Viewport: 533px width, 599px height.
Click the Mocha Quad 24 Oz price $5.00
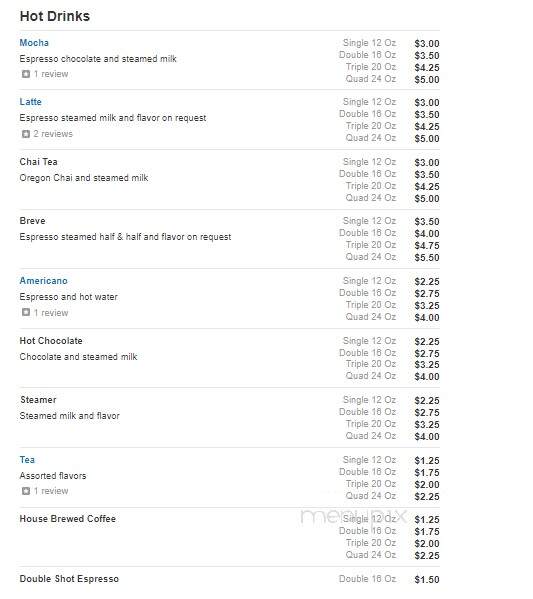[427, 80]
